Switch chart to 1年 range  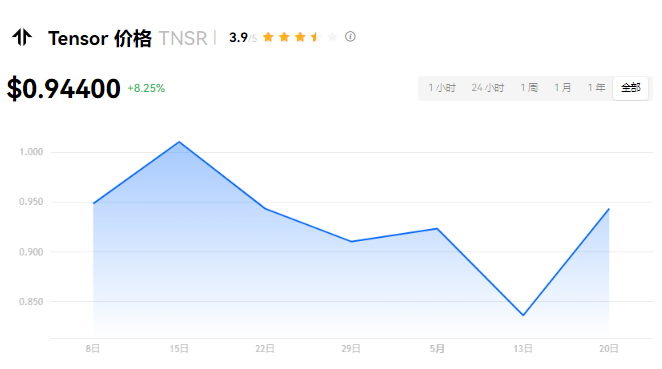(x=597, y=88)
